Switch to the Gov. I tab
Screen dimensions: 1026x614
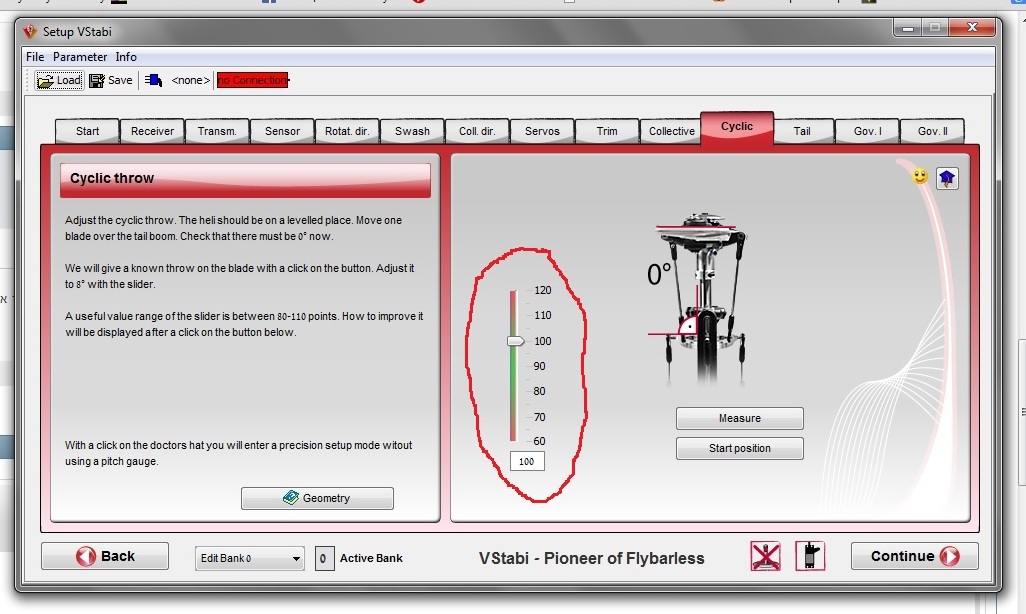867,131
